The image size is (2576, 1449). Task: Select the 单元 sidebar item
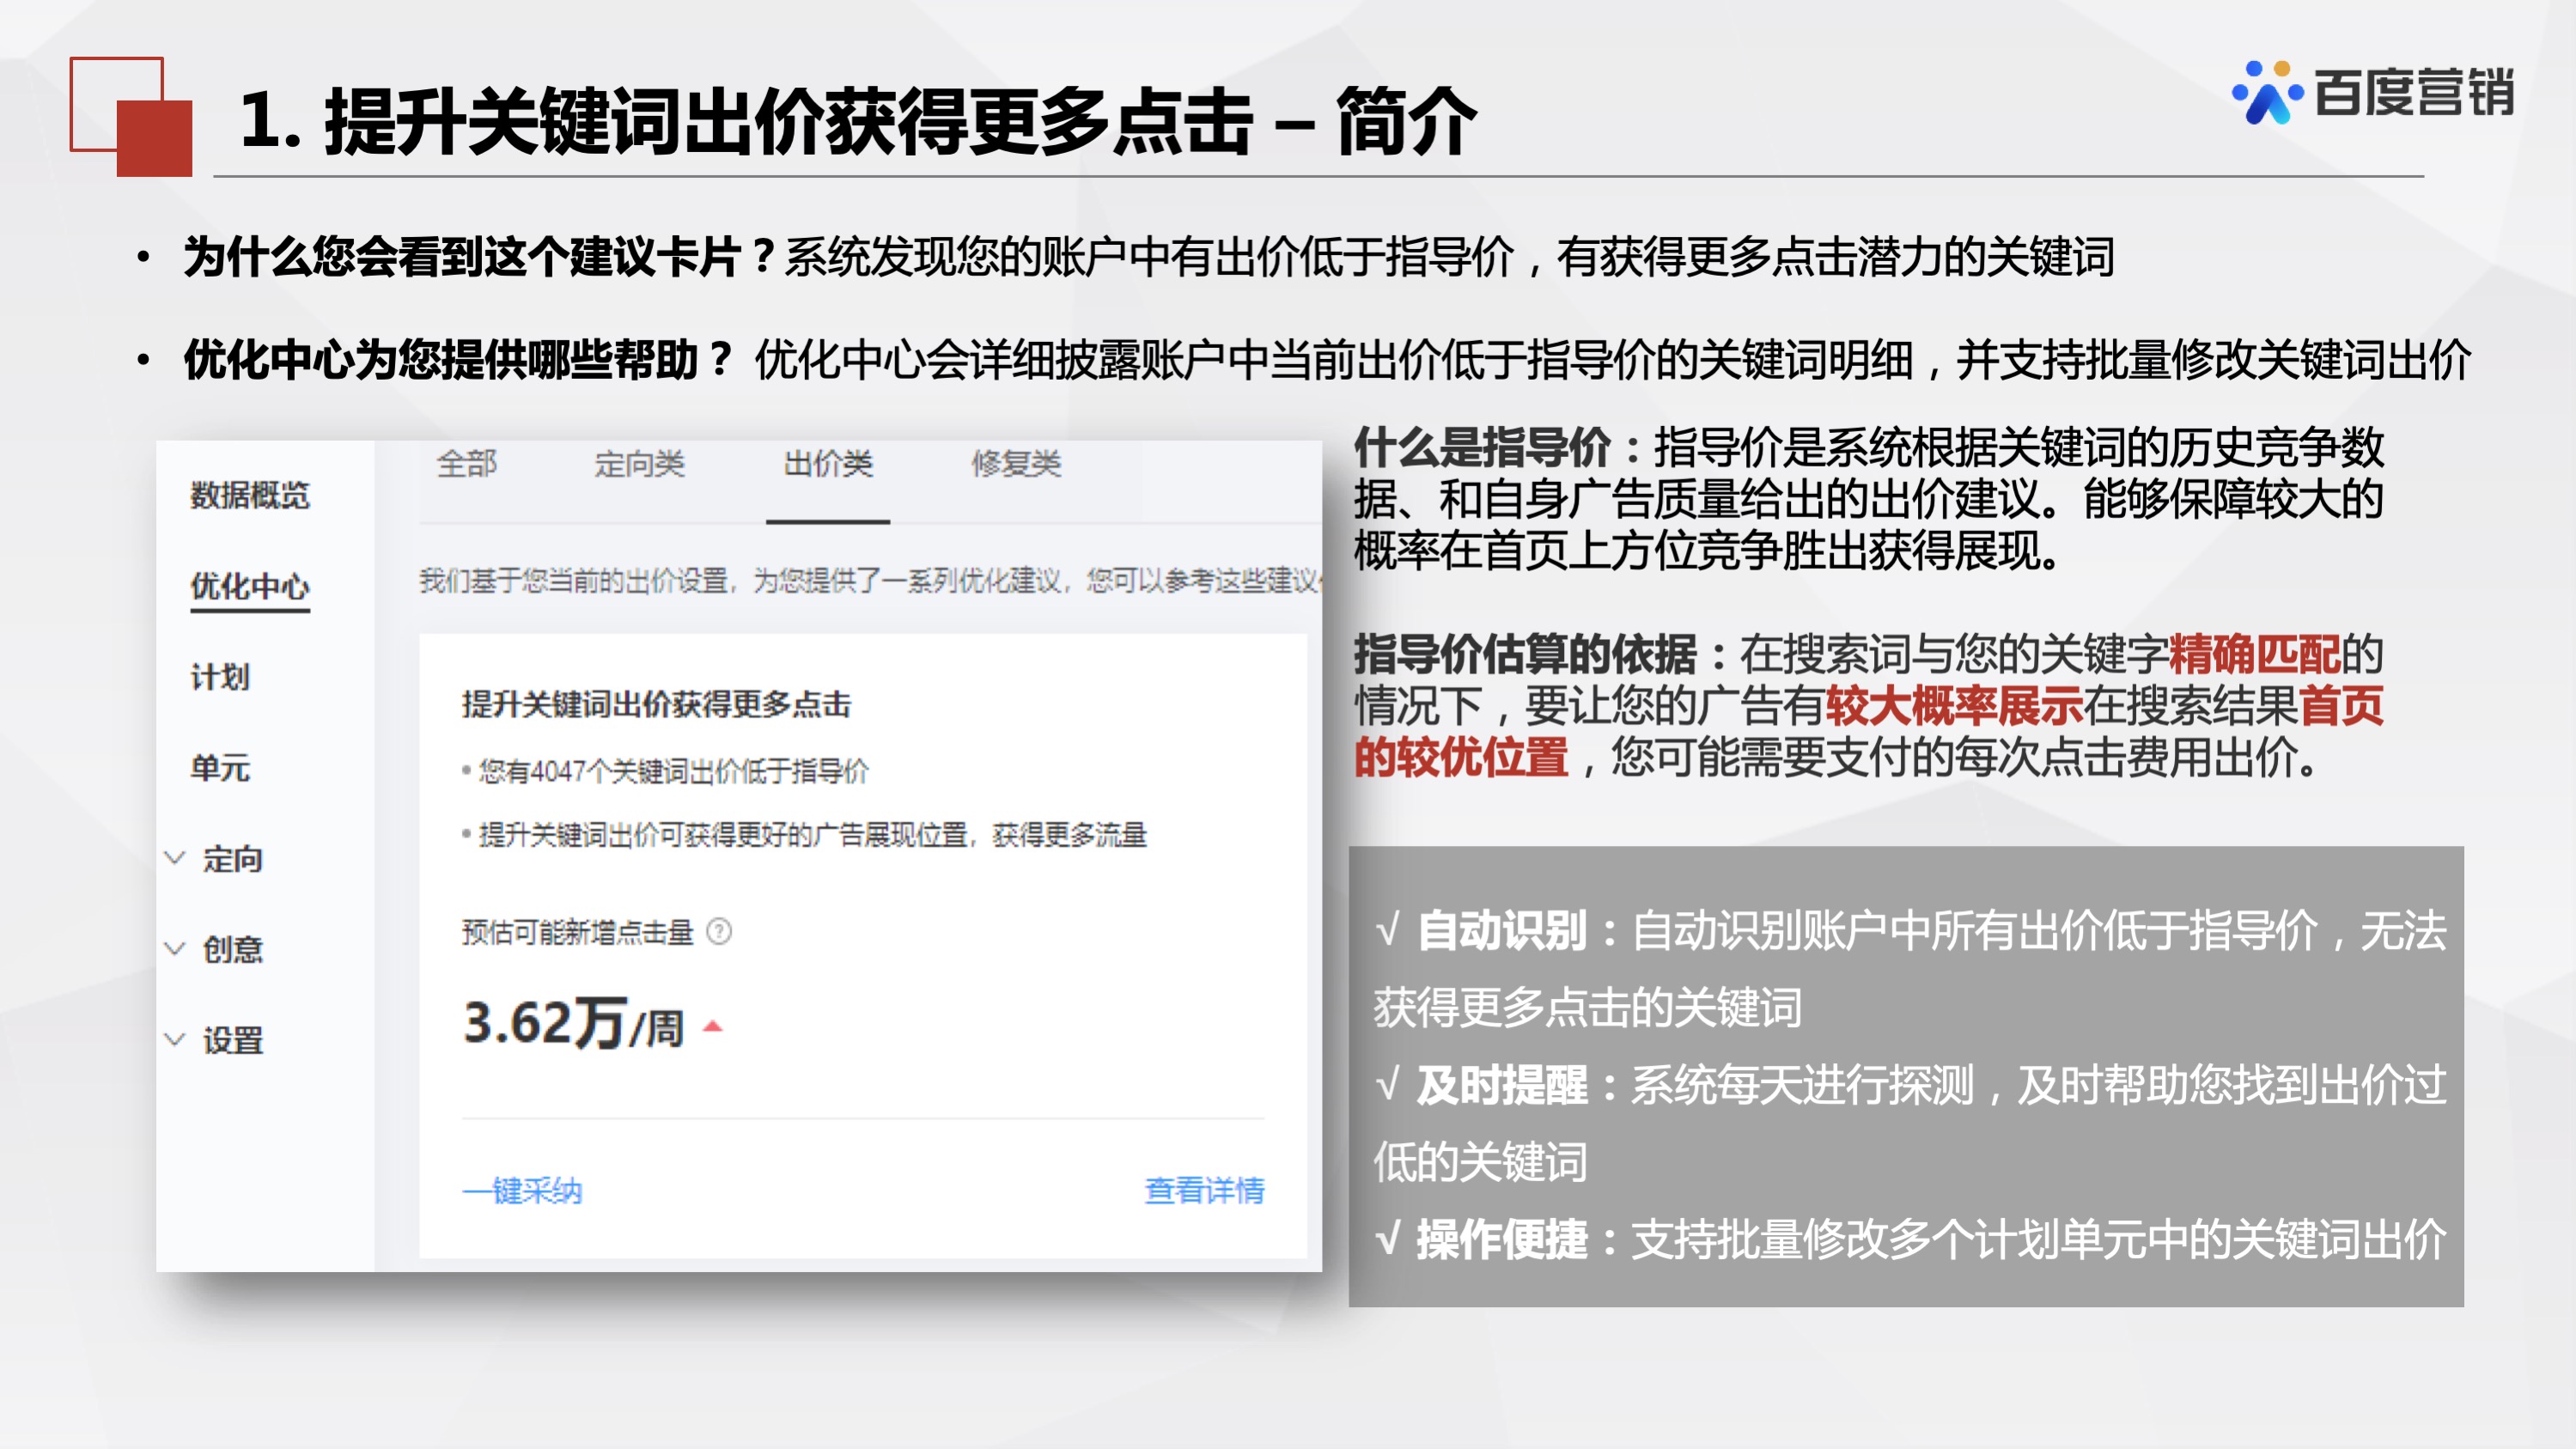(x=219, y=768)
